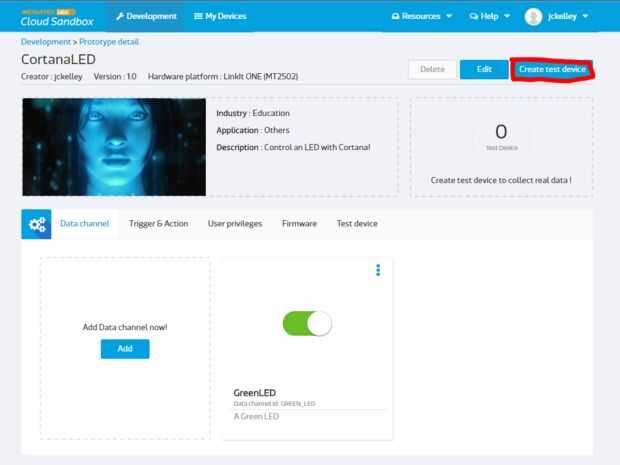Image resolution: width=620 pixels, height=465 pixels.
Task: Click 'Hardware platform : LinkIt ONE (MT2502)' text
Action: (x=223, y=76)
